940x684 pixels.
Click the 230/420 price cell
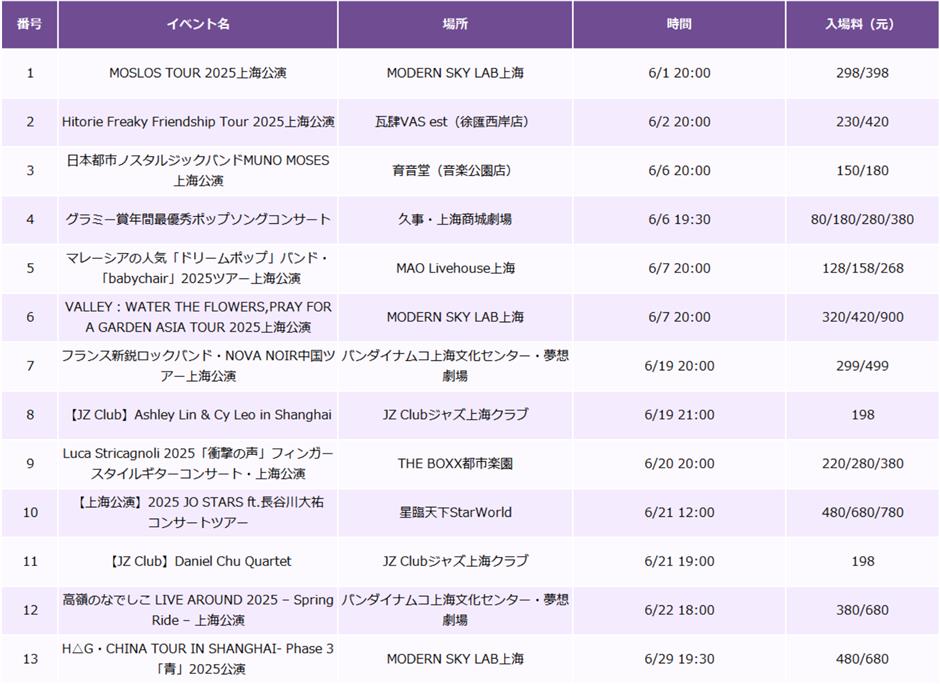point(862,122)
